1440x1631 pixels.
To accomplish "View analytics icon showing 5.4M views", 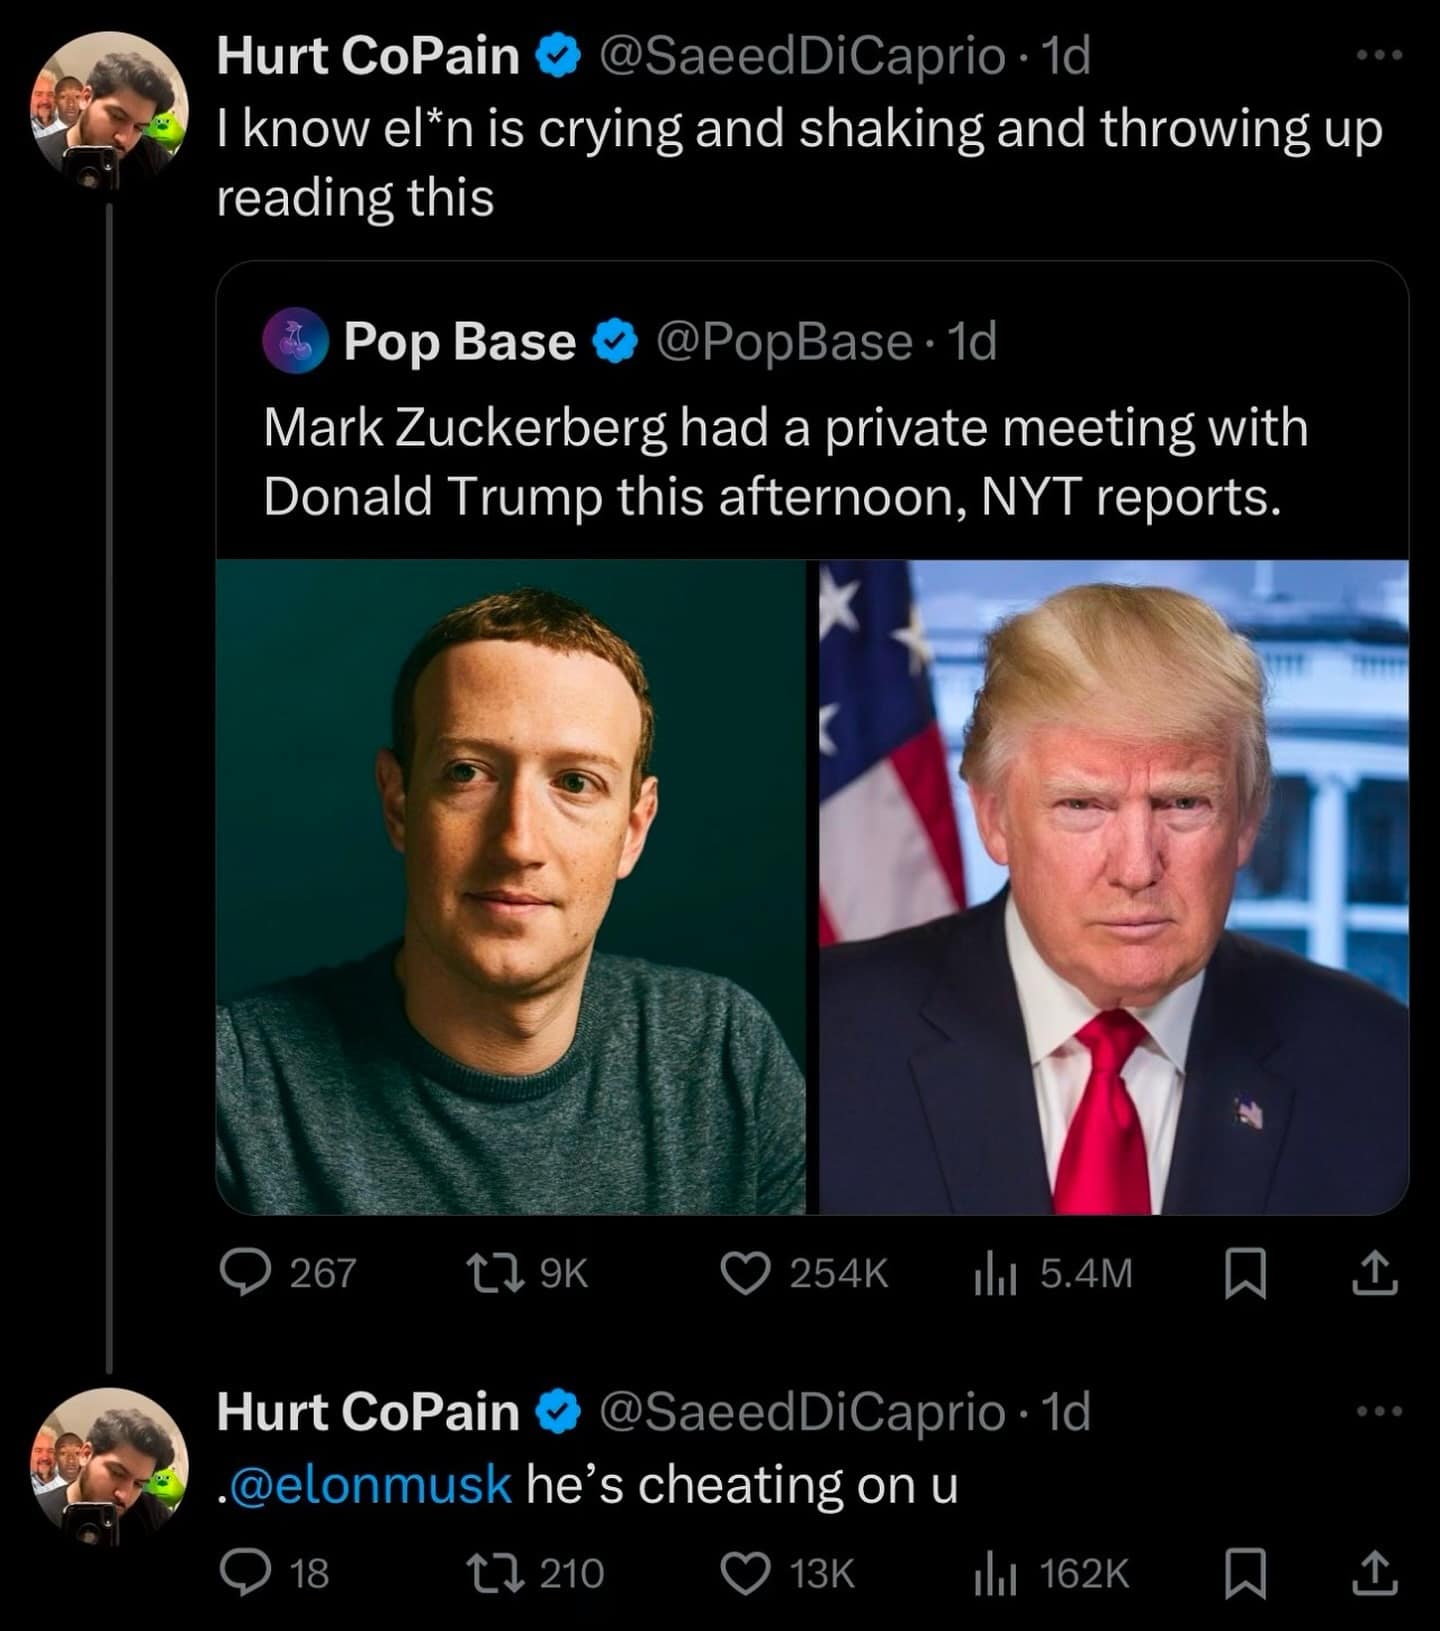I will 995,1273.
